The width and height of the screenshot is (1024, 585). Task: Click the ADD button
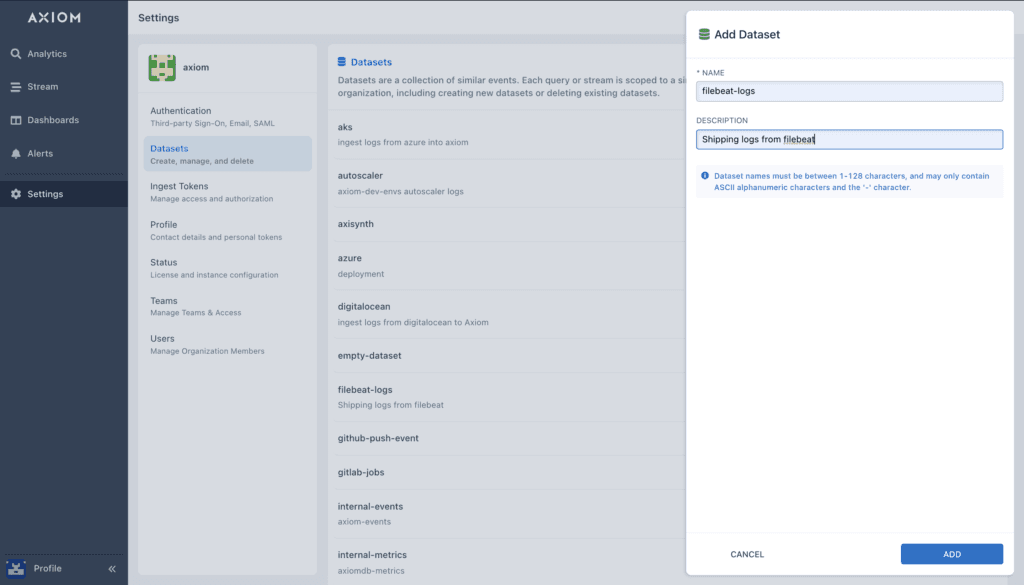[952, 554]
